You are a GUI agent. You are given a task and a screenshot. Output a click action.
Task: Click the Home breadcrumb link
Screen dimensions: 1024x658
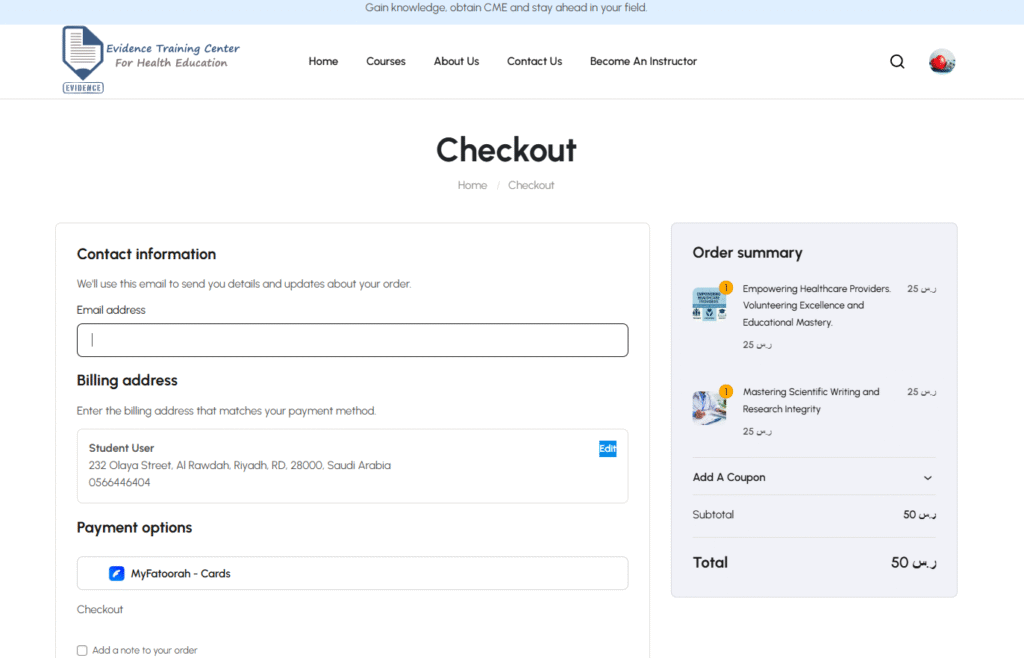(x=472, y=185)
